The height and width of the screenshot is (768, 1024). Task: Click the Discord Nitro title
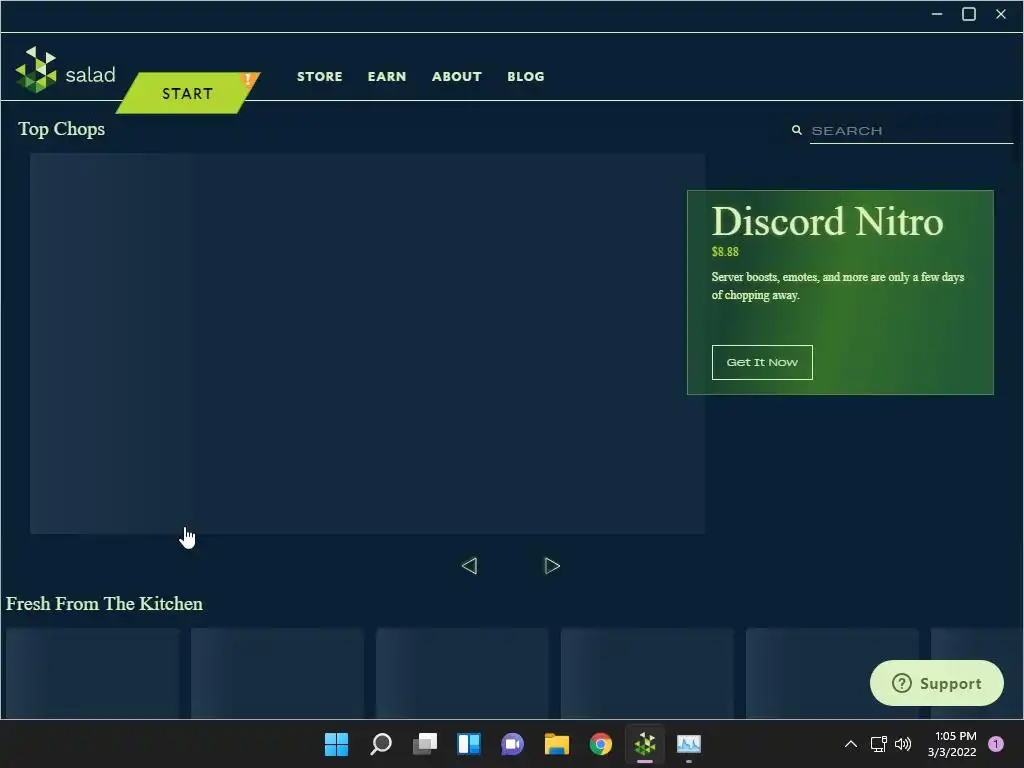[x=827, y=221]
